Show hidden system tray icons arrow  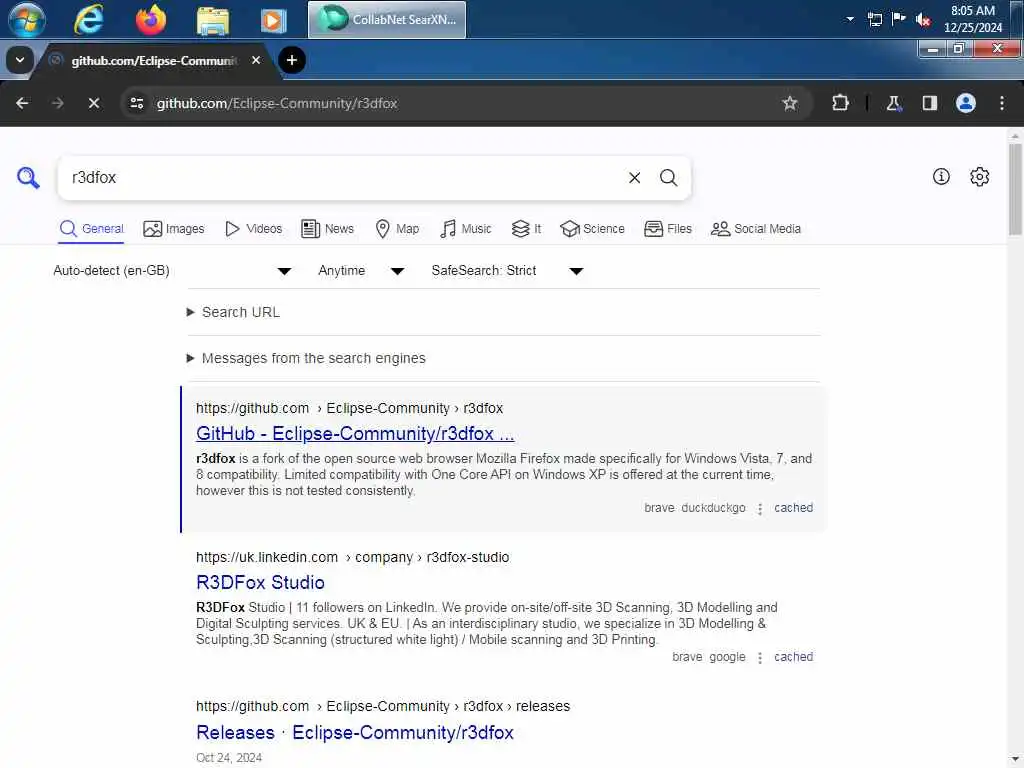tap(850, 19)
